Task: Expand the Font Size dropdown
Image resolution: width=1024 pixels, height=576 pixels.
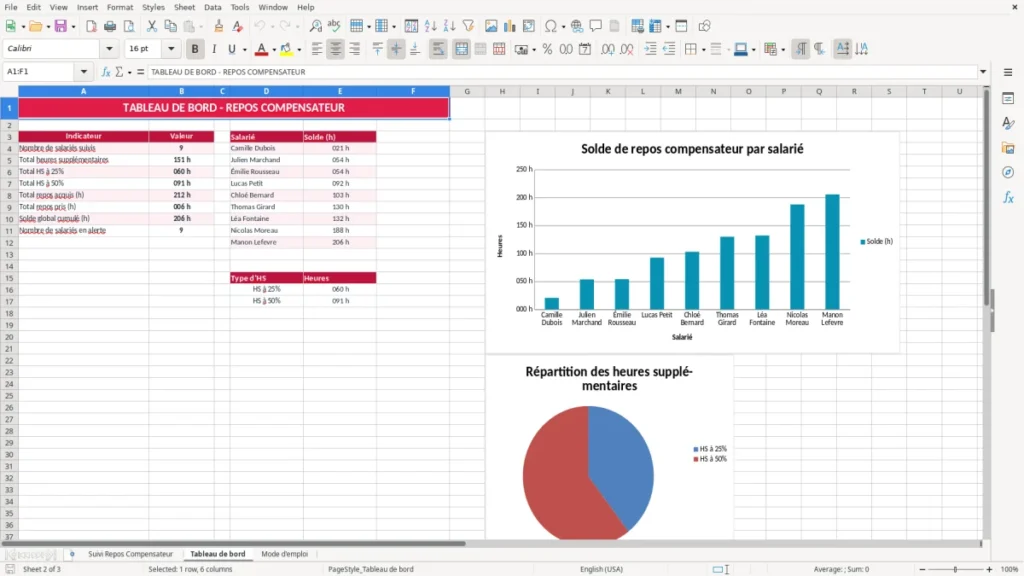Action: [171, 48]
